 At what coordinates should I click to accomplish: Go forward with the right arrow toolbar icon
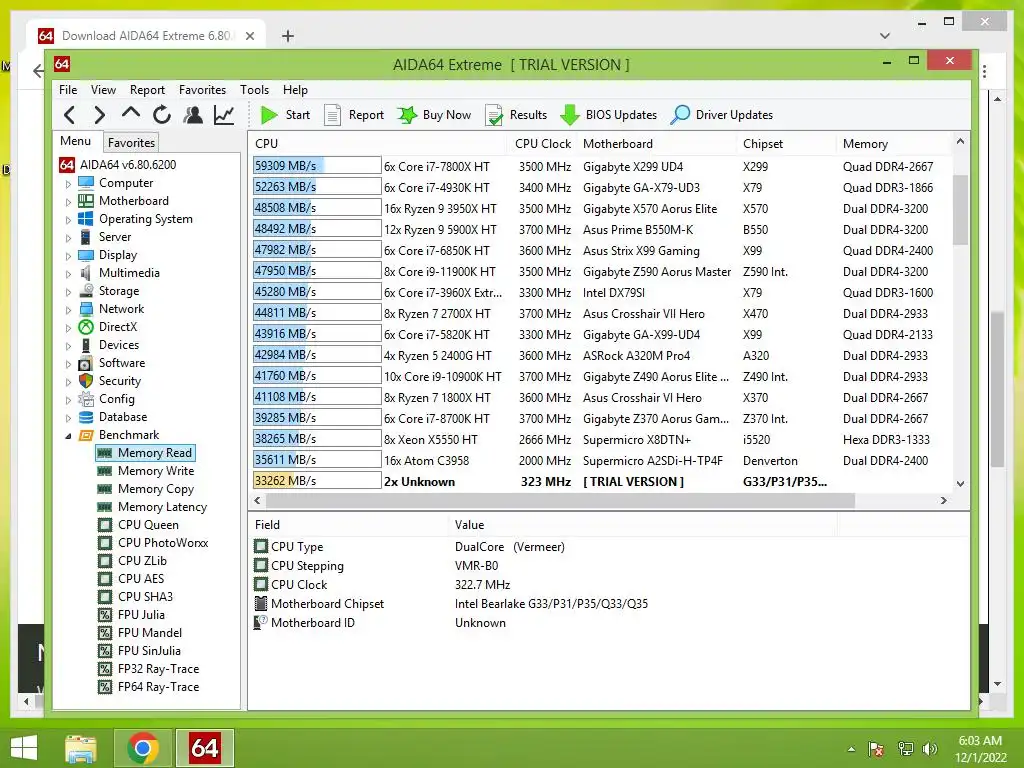[99, 115]
